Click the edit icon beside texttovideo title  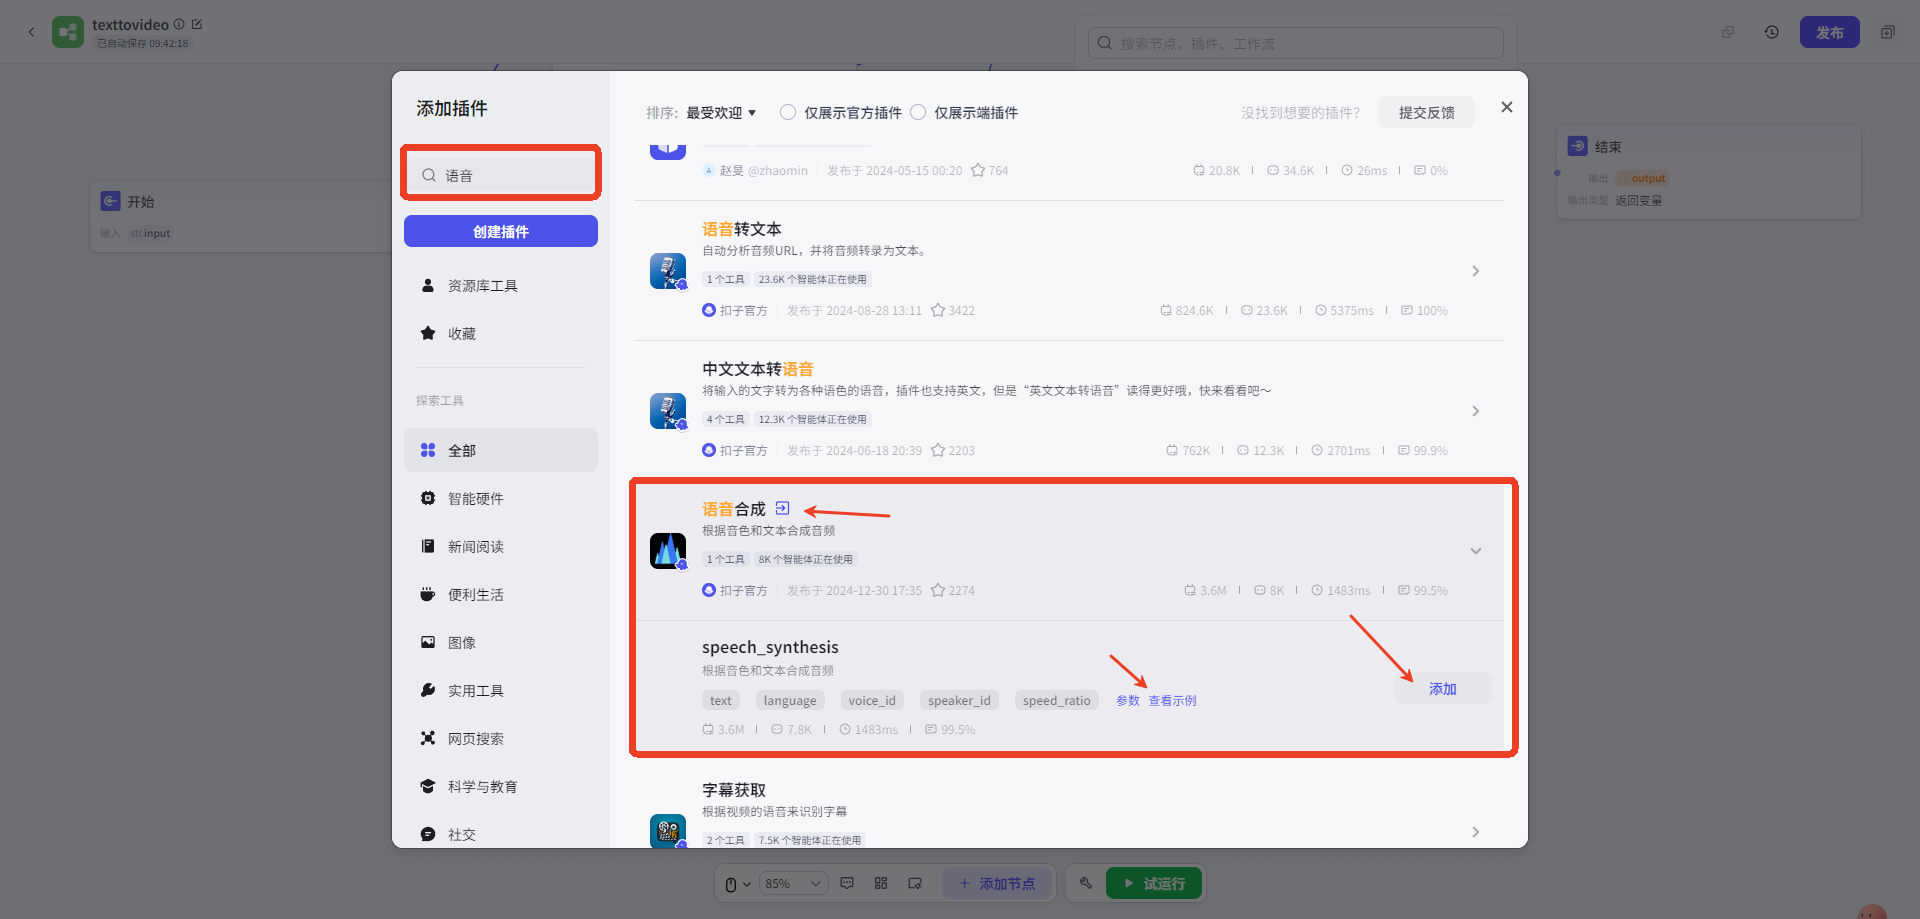197,24
